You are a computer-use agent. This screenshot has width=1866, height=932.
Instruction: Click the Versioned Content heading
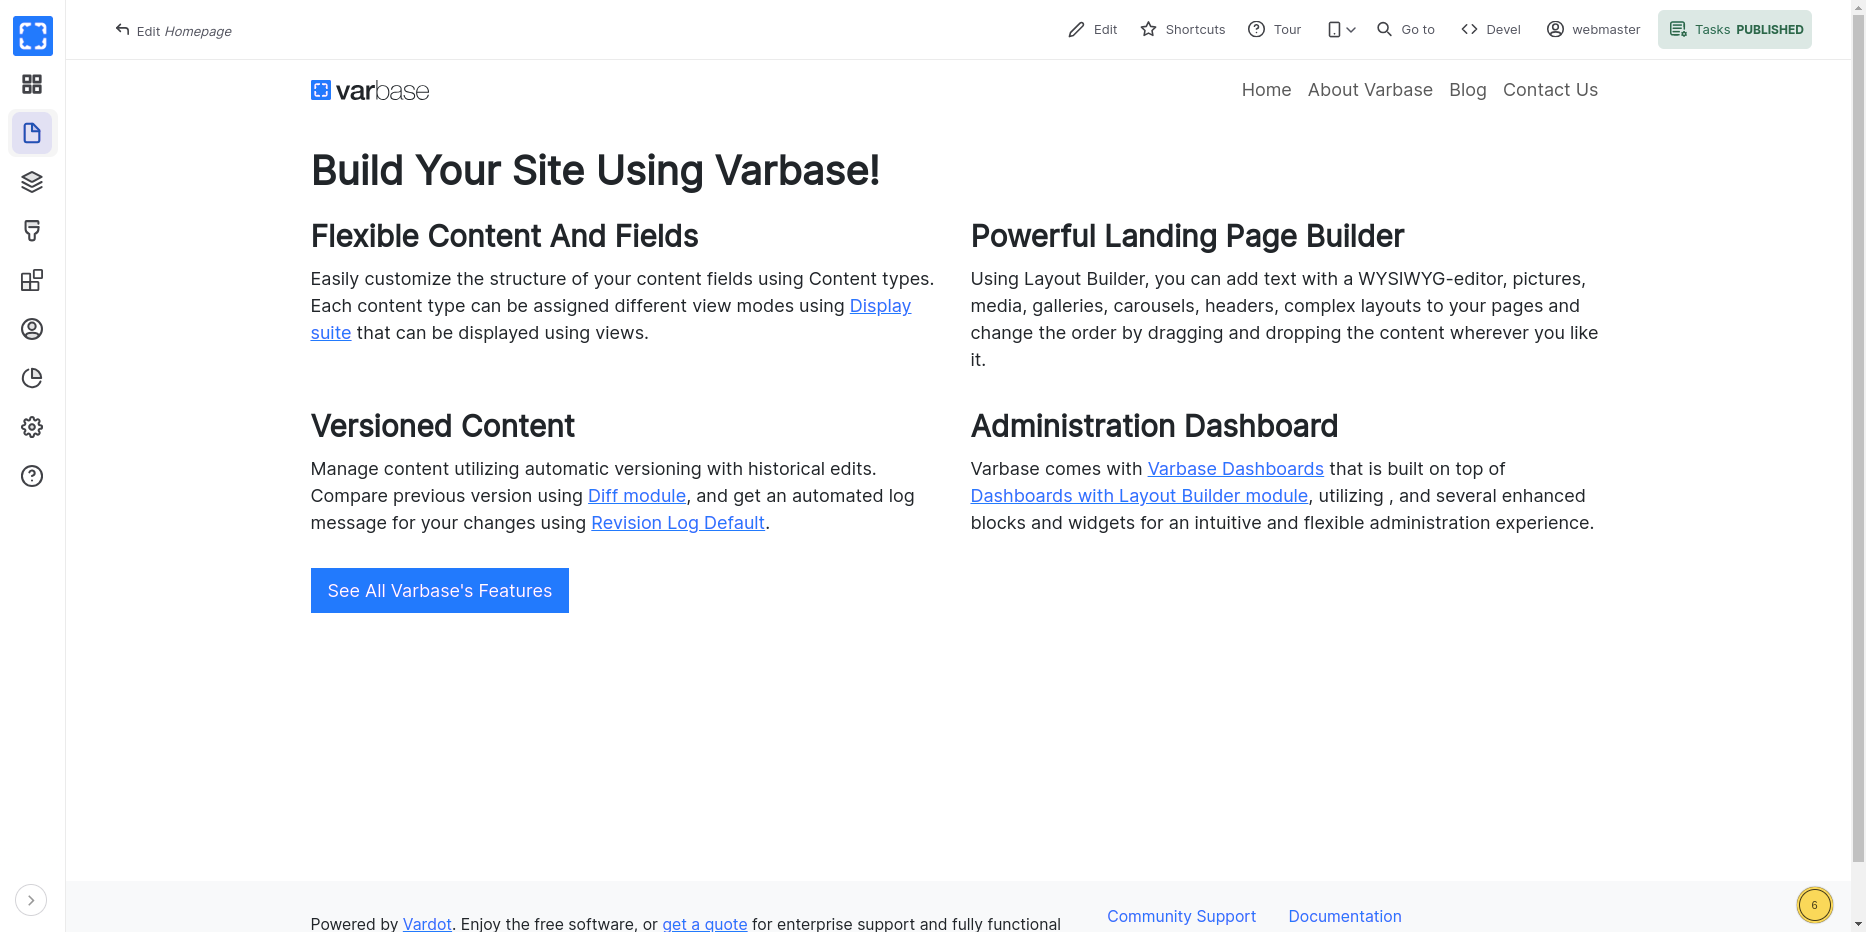[x=442, y=426]
